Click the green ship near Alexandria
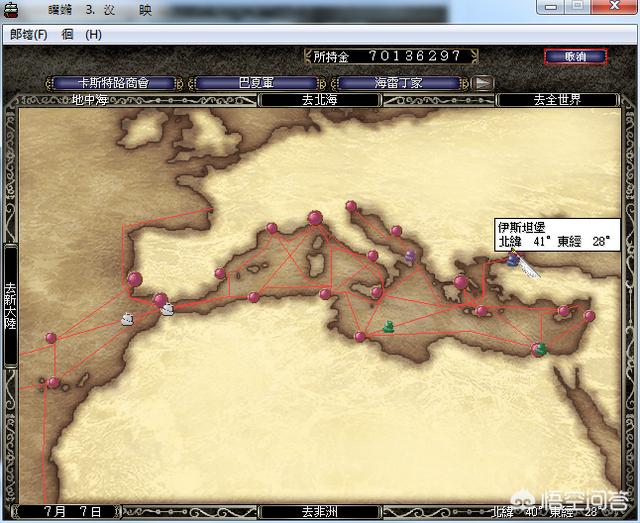Image resolution: width=640 pixels, height=523 pixels. click(x=540, y=349)
